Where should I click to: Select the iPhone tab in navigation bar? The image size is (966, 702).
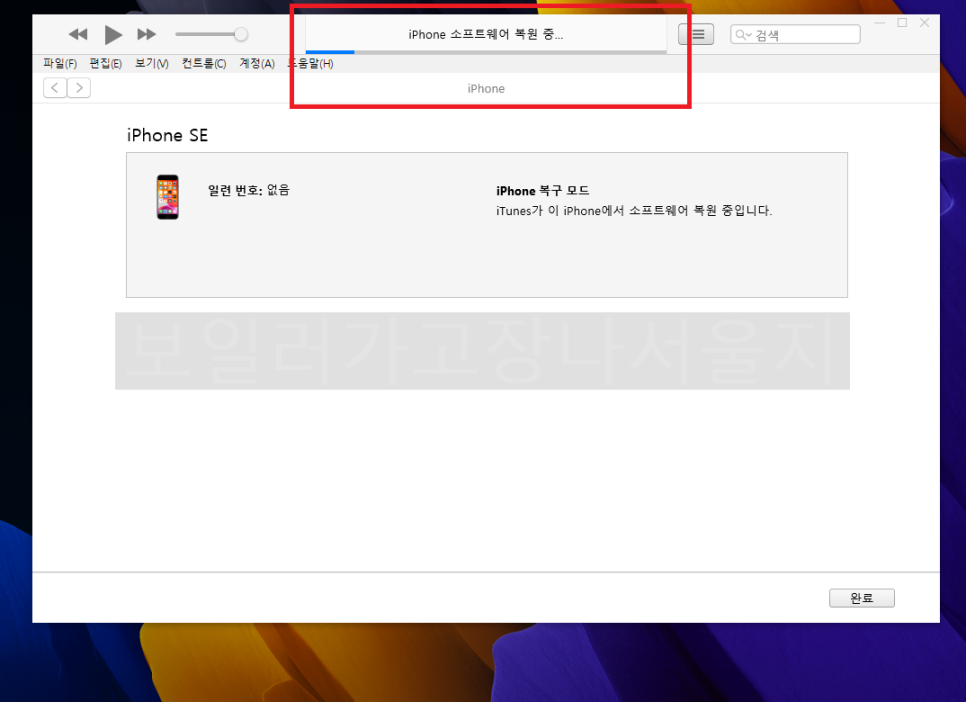click(x=486, y=89)
